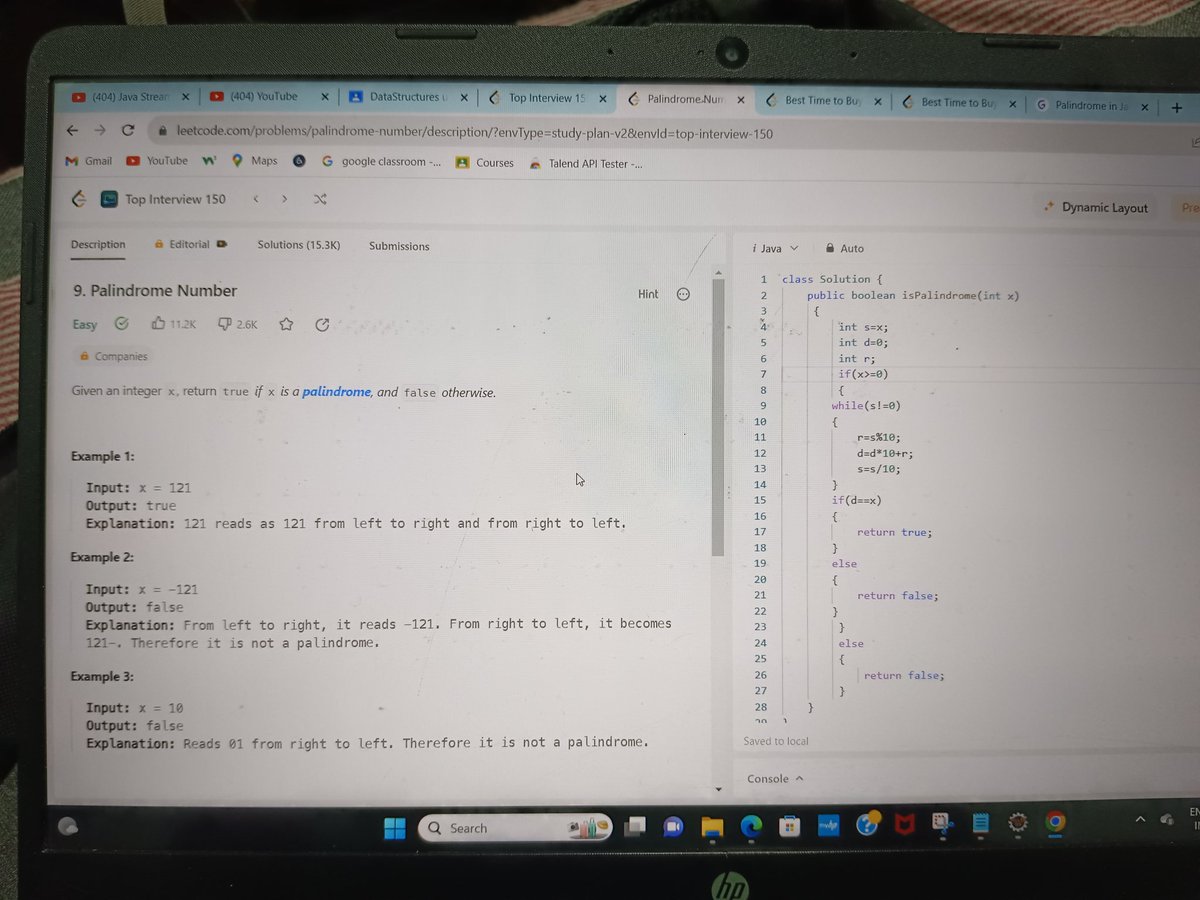This screenshot has height=900, width=1200.
Task: Click the shuffle random problem icon
Action: click(x=320, y=200)
